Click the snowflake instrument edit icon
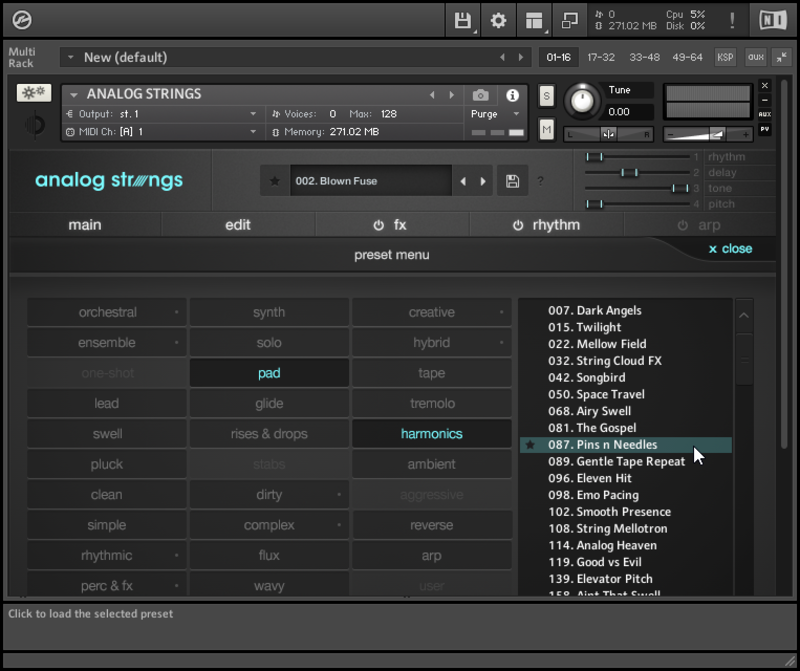This screenshot has width=800, height=671. [x=34, y=93]
